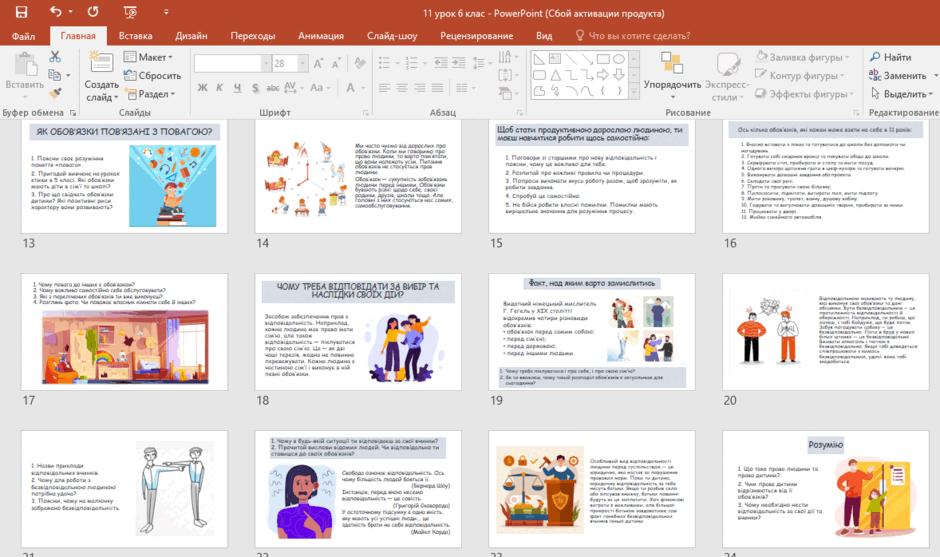Open the Рецензирование tab

477,36
